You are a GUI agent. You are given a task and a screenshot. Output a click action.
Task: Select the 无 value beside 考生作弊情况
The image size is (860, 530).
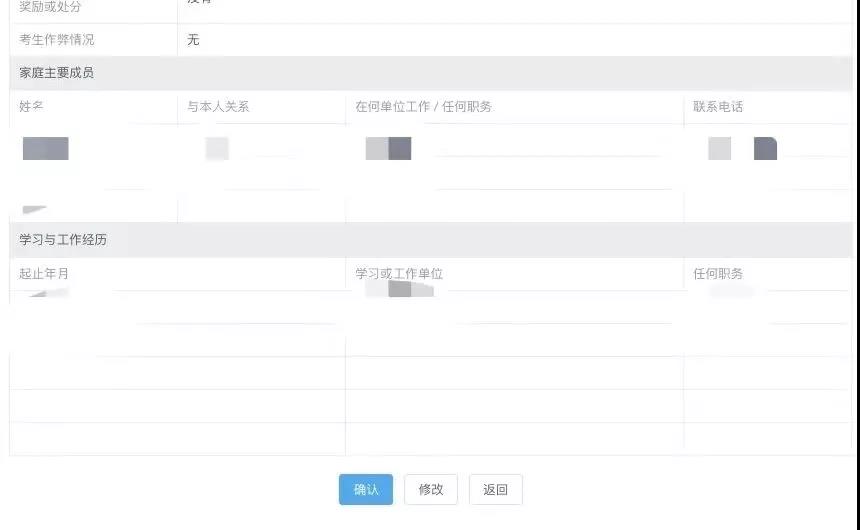(x=193, y=40)
